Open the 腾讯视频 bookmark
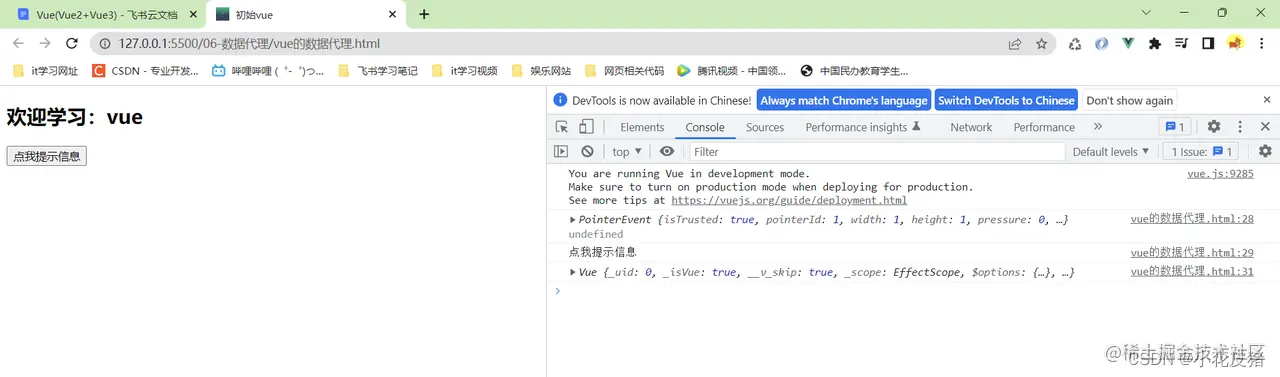The width and height of the screenshot is (1280, 377). click(x=731, y=71)
